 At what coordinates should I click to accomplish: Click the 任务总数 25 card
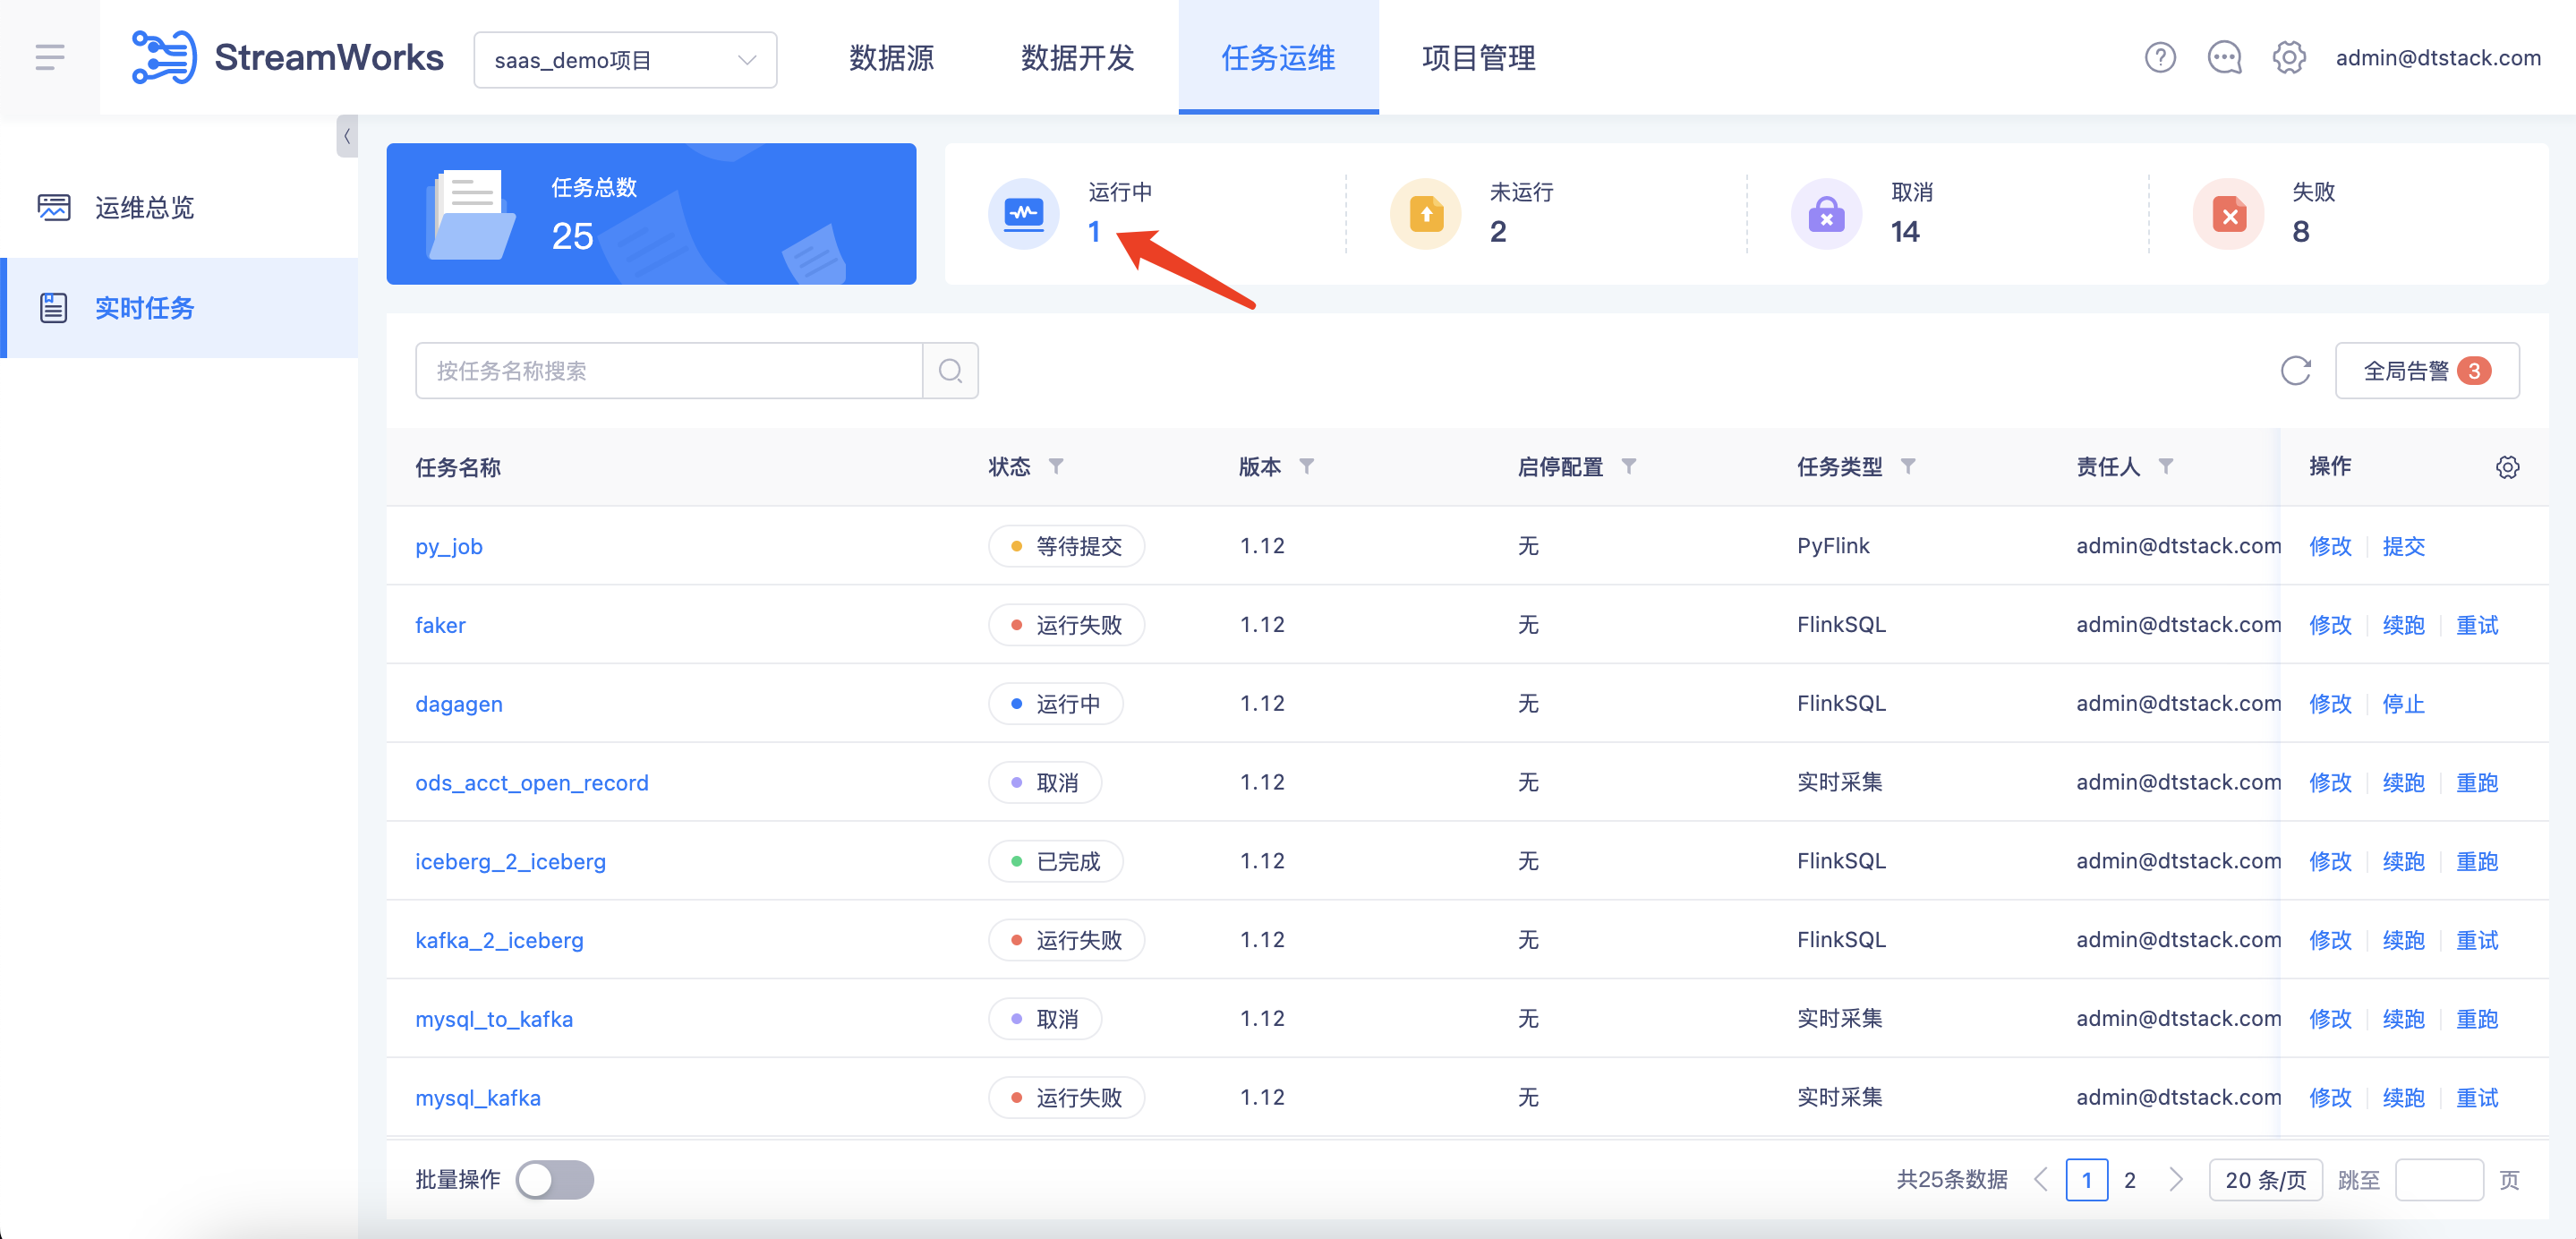pos(651,214)
